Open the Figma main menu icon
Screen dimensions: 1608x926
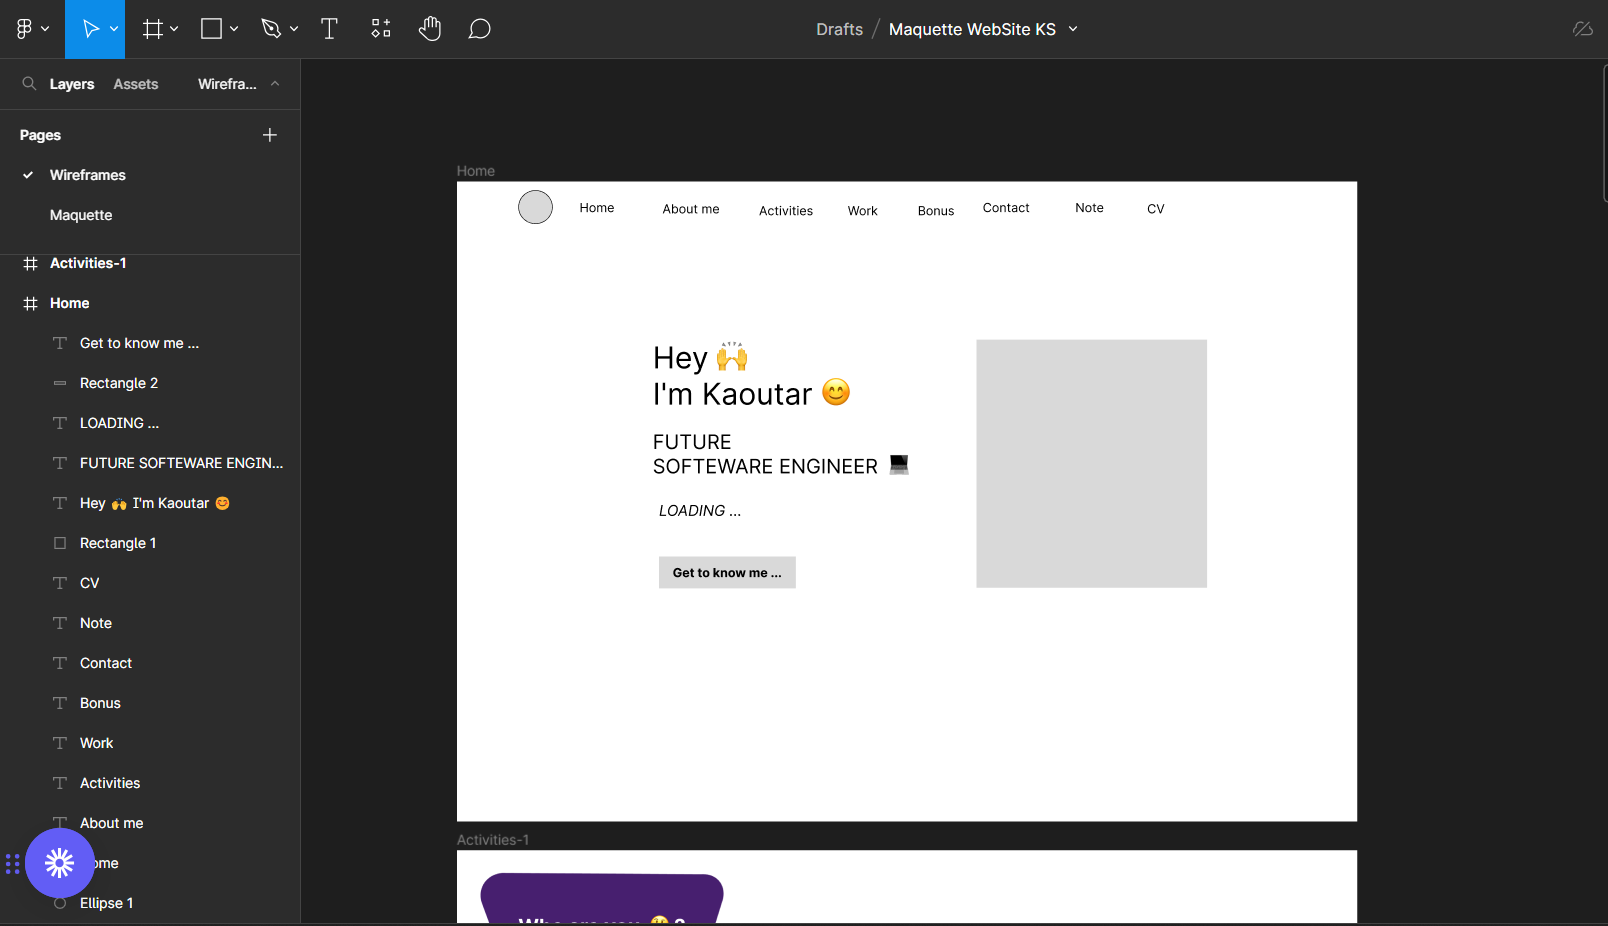25,29
